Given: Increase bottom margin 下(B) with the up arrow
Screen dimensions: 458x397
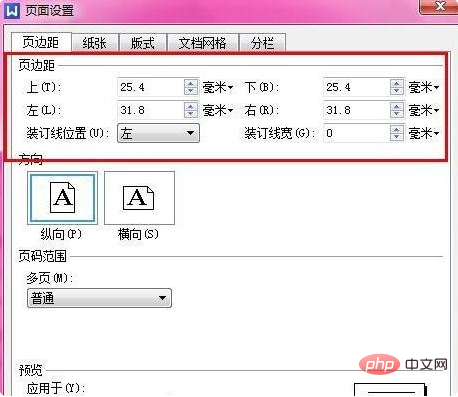Looking at the screenshot, I should pyautogui.click(x=397, y=83).
